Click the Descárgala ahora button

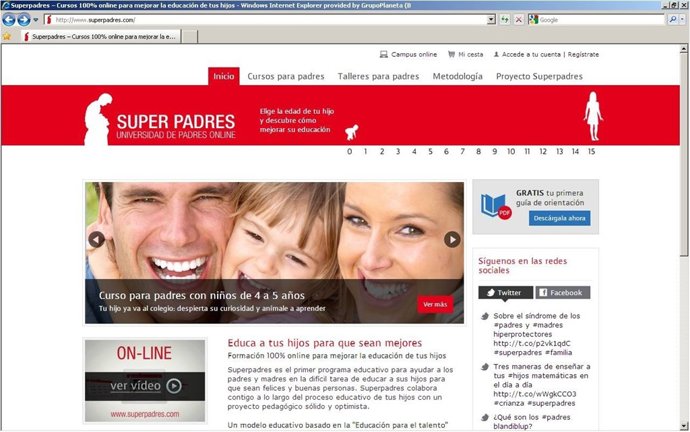tap(559, 218)
